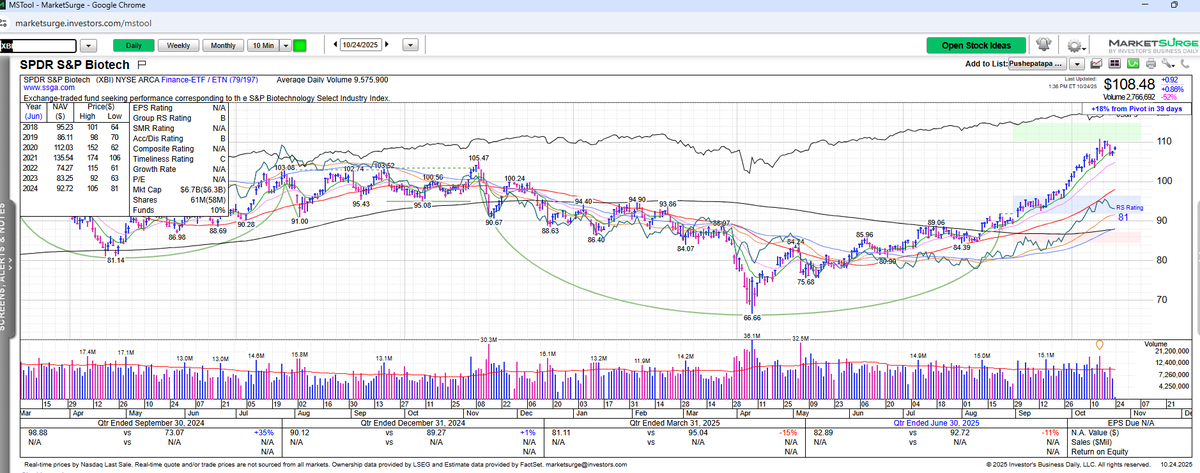Screen dimensions: 1200x473
Task: Click the +18% from Pivot note
Action: [x=1136, y=108]
